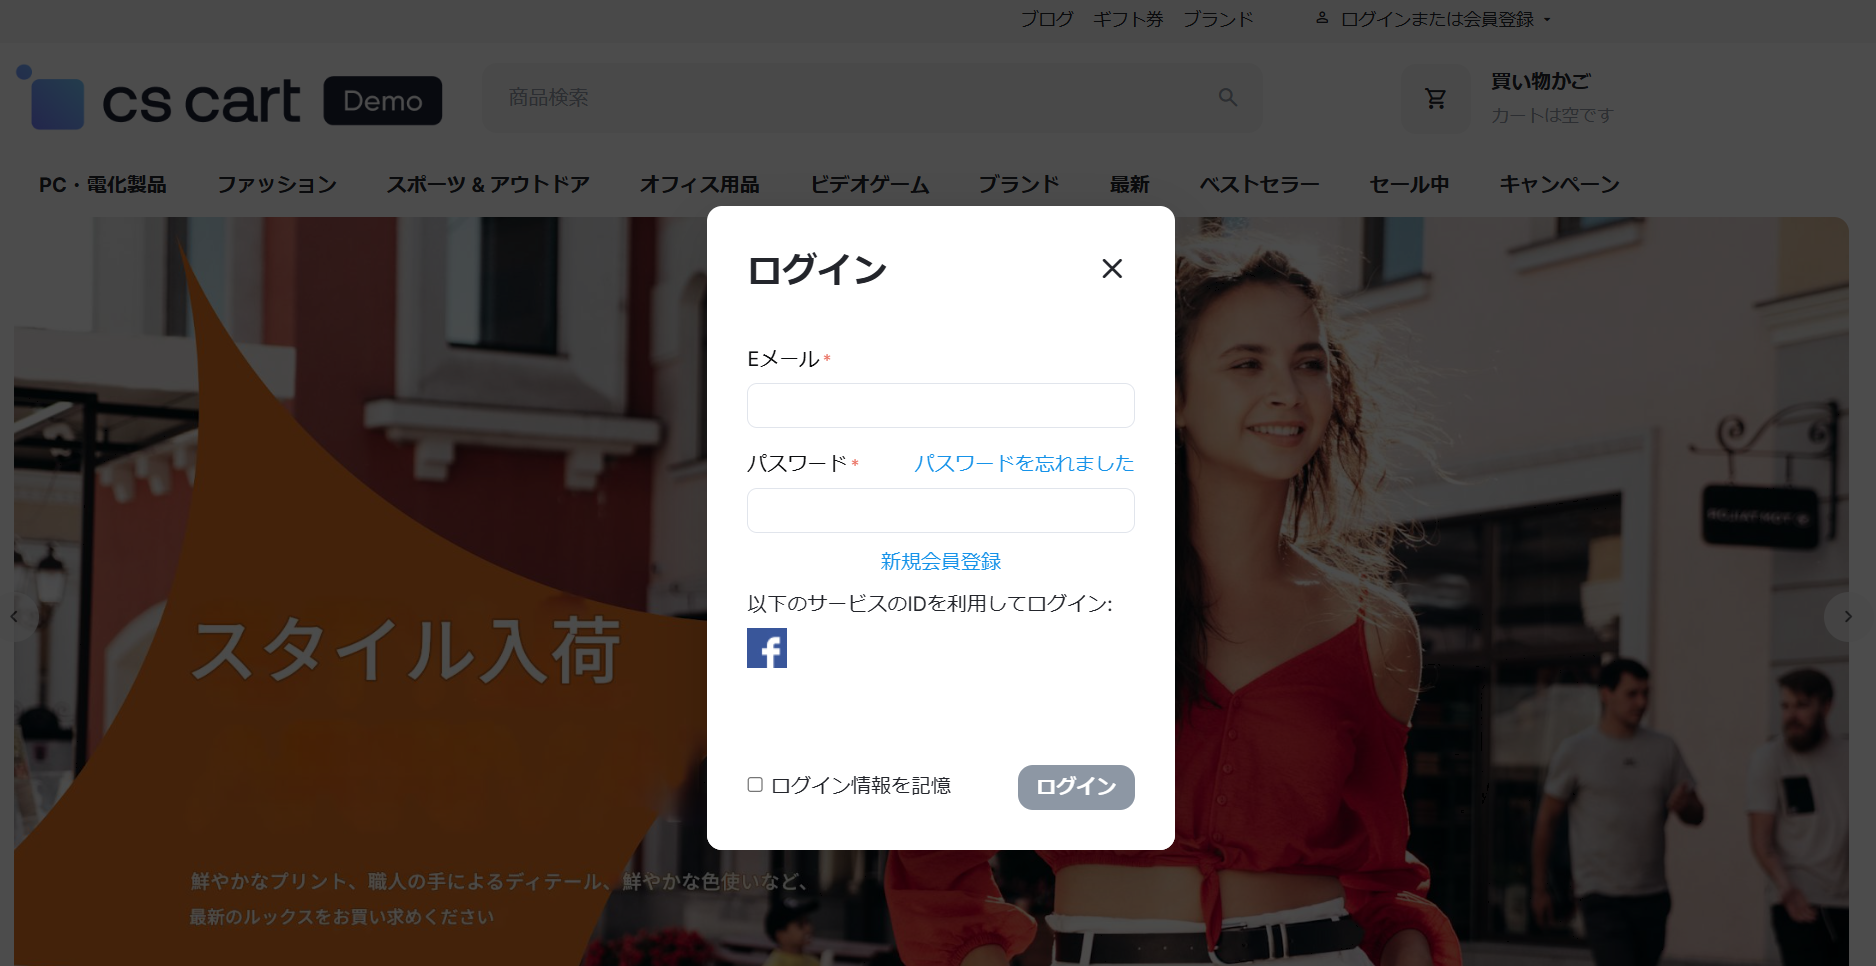This screenshot has width=1876, height=966.
Task: Click the パスワード input field
Action: 940,511
